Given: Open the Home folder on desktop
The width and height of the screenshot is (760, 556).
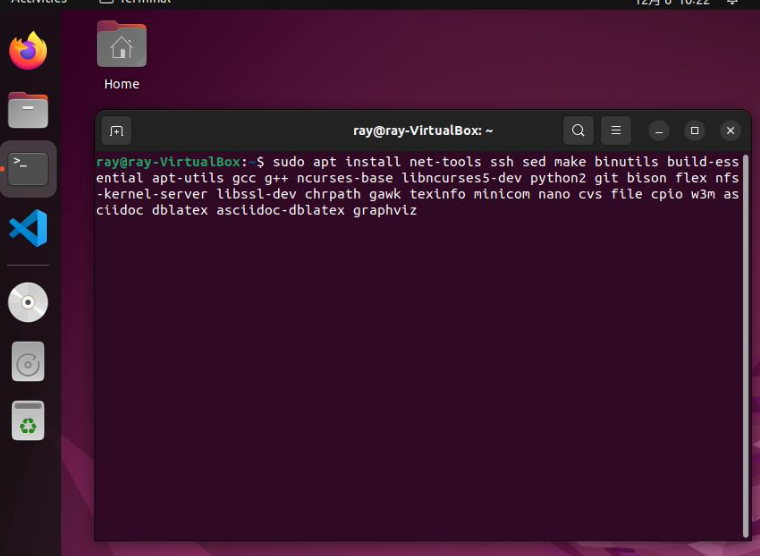Looking at the screenshot, I should point(122,45).
